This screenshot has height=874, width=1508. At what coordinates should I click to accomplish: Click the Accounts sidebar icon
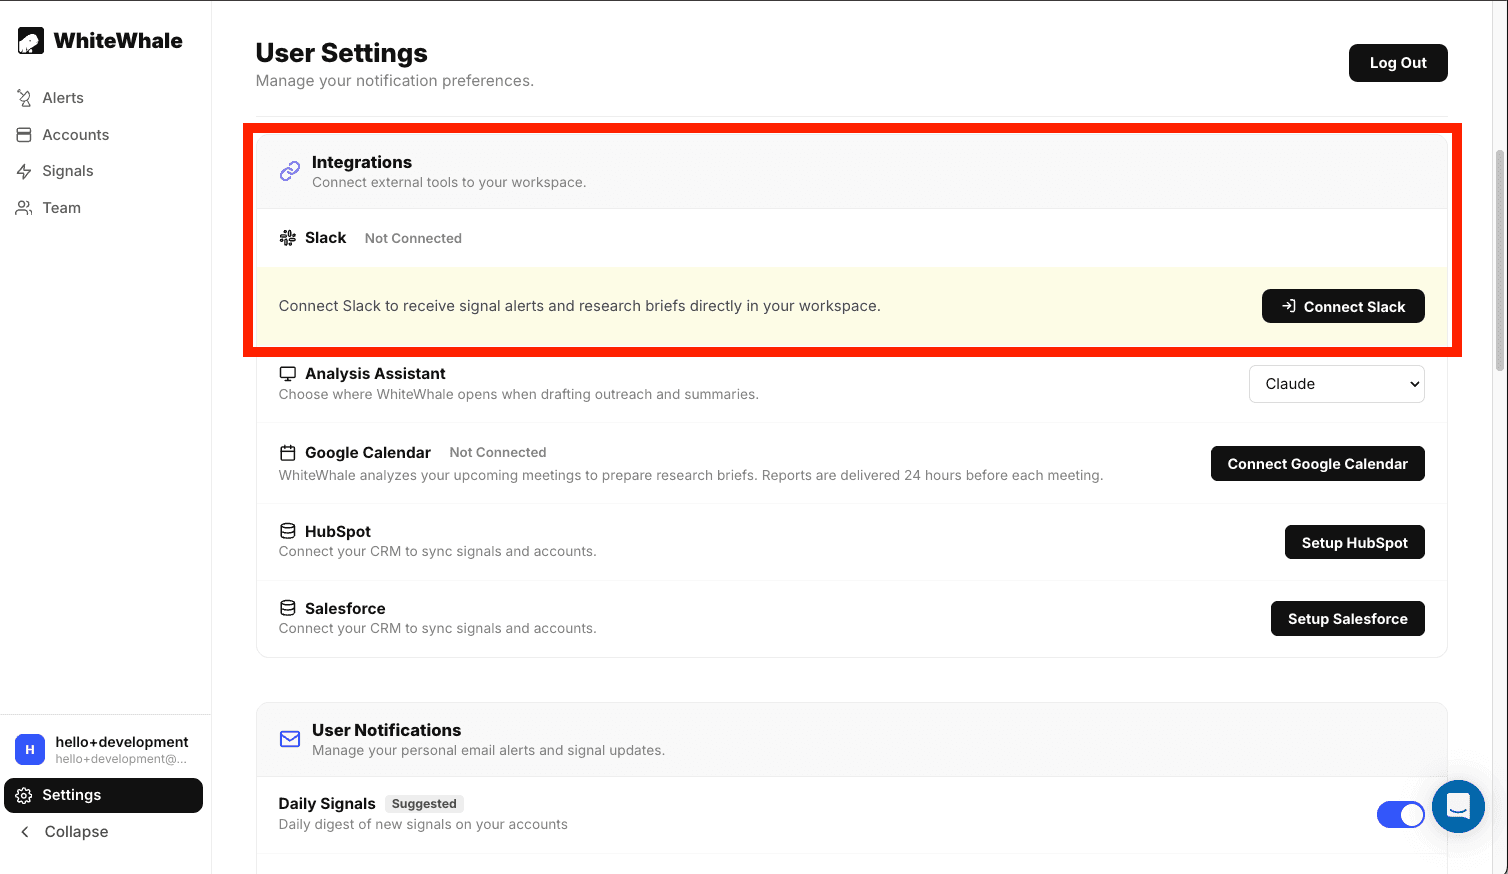tap(24, 135)
